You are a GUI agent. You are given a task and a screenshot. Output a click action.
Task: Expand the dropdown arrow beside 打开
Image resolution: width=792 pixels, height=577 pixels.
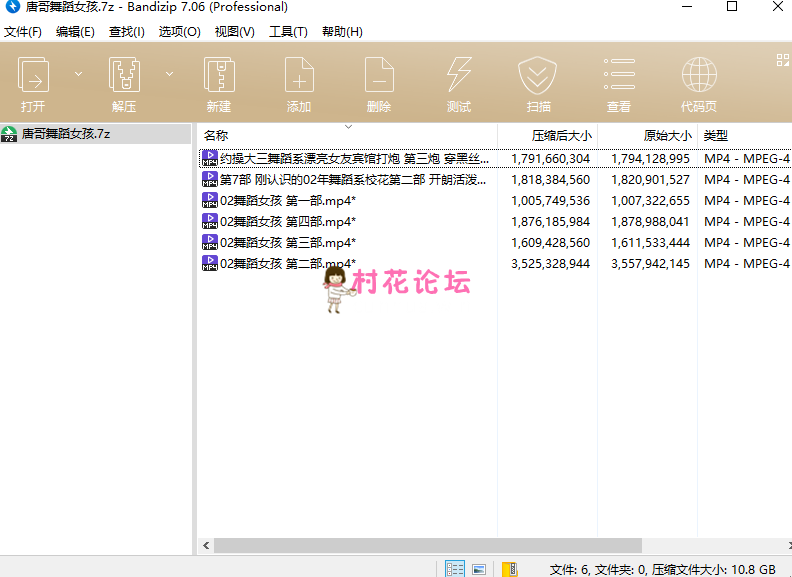(78, 74)
